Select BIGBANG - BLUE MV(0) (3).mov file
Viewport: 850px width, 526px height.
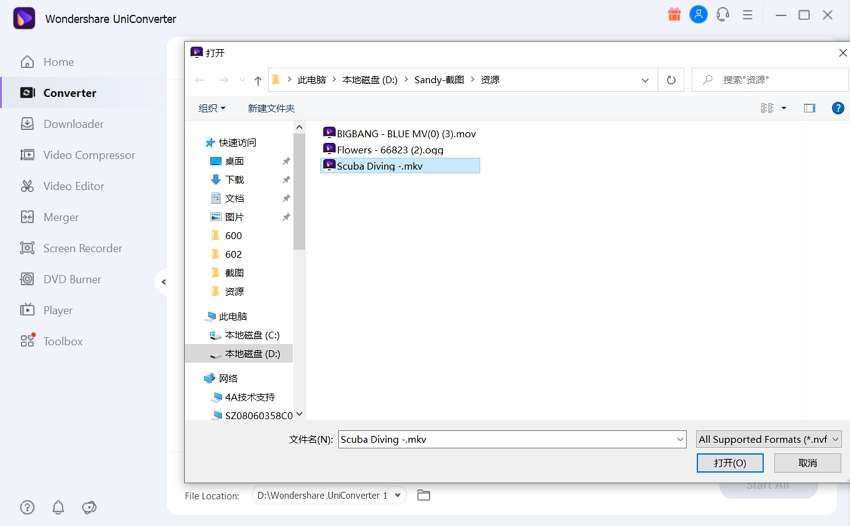click(x=400, y=133)
